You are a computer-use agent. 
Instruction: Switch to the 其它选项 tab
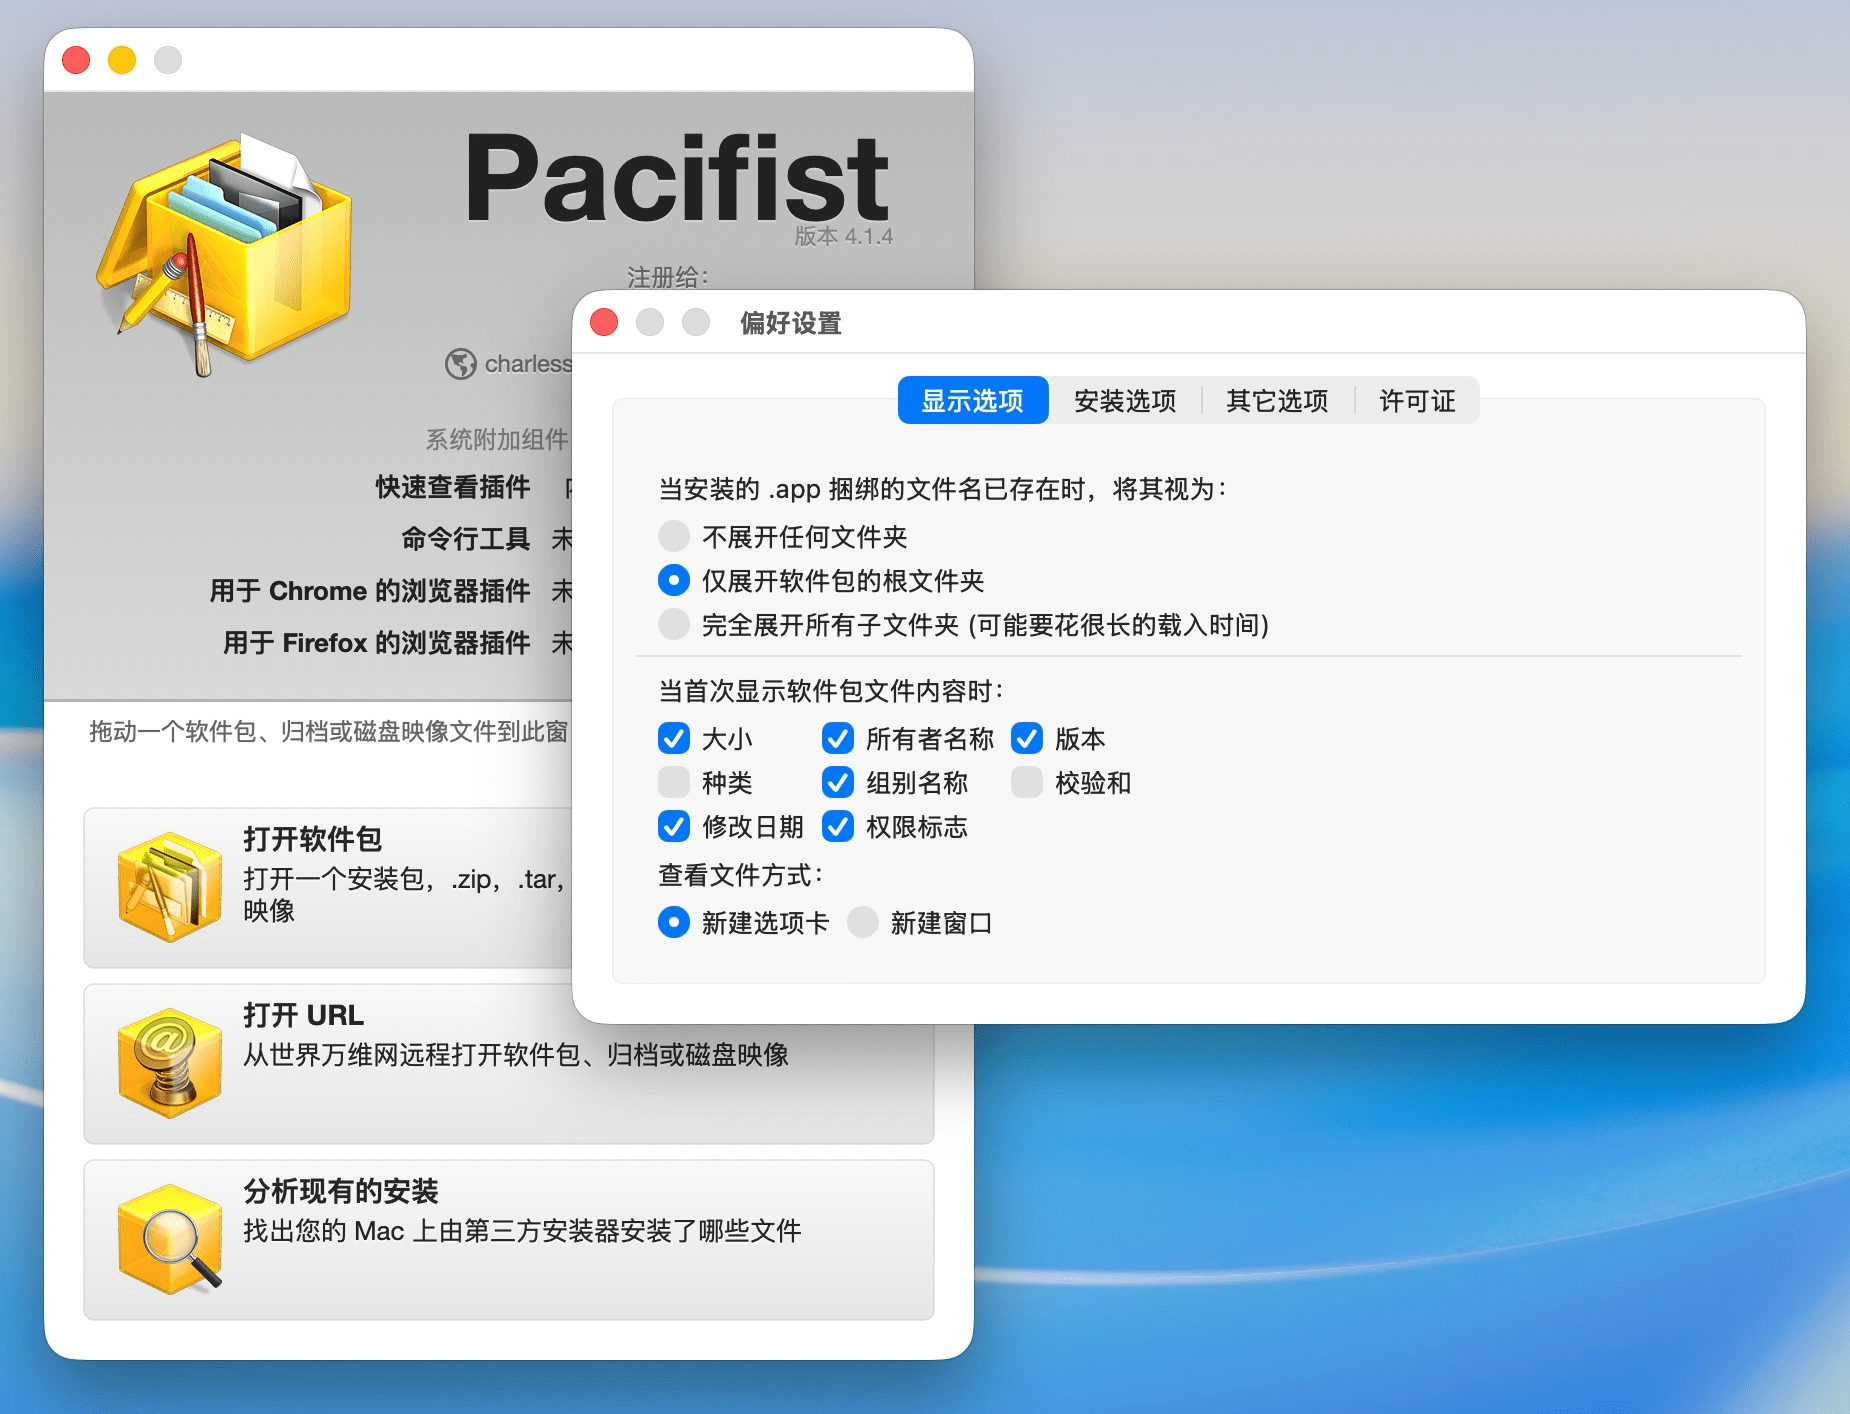pyautogui.click(x=1277, y=401)
